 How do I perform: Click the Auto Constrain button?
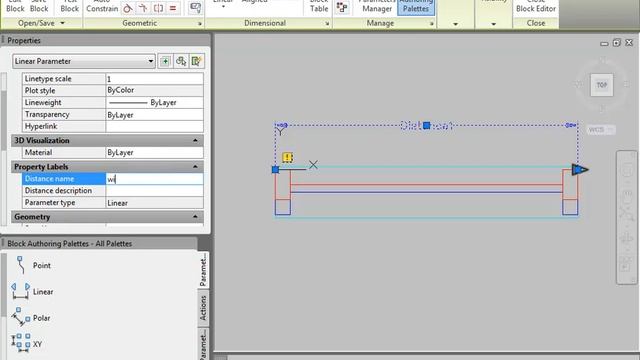(x=102, y=7)
